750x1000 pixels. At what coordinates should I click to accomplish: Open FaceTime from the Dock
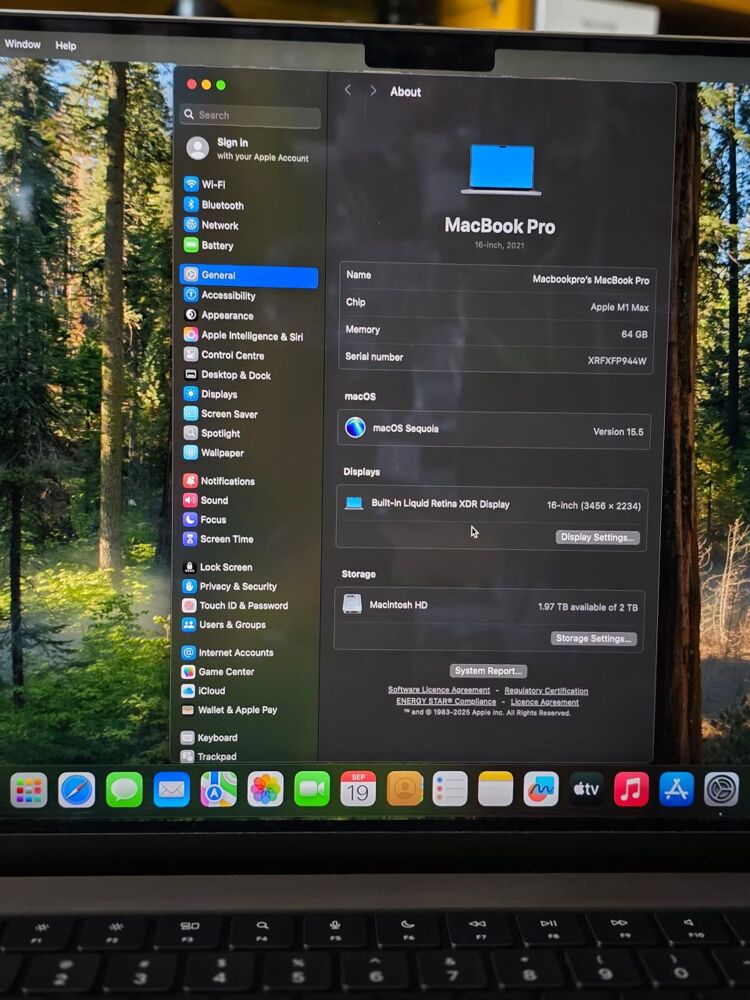point(312,789)
